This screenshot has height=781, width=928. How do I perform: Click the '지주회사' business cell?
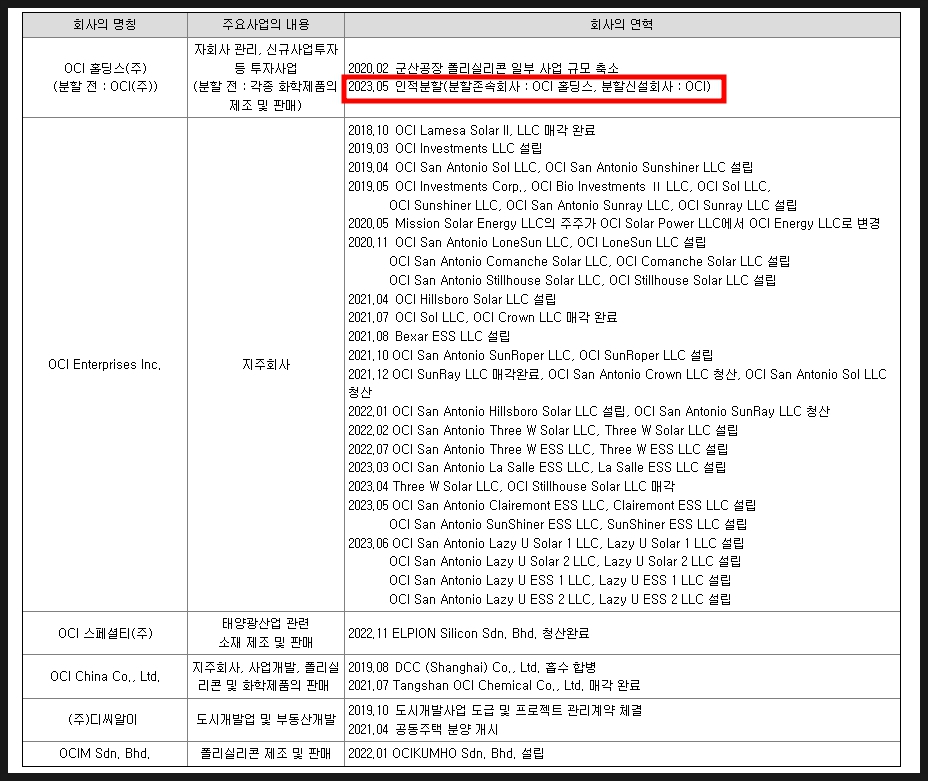pos(266,364)
